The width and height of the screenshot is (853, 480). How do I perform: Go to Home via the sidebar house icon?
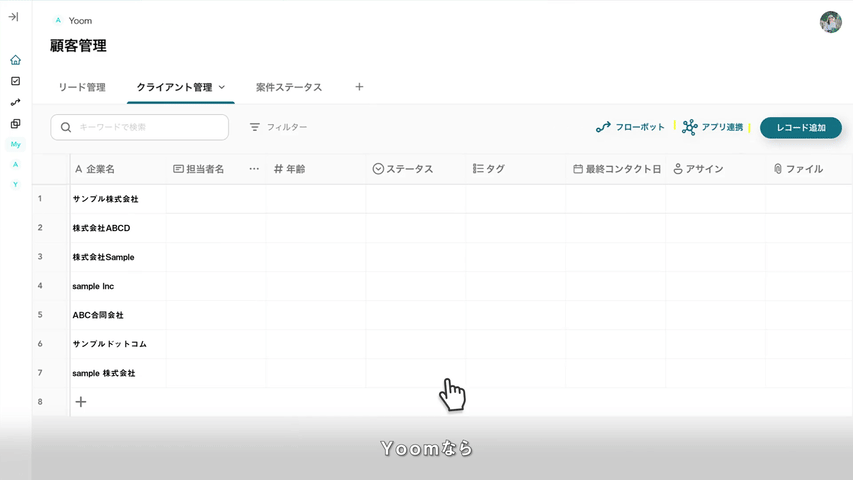(x=15, y=60)
